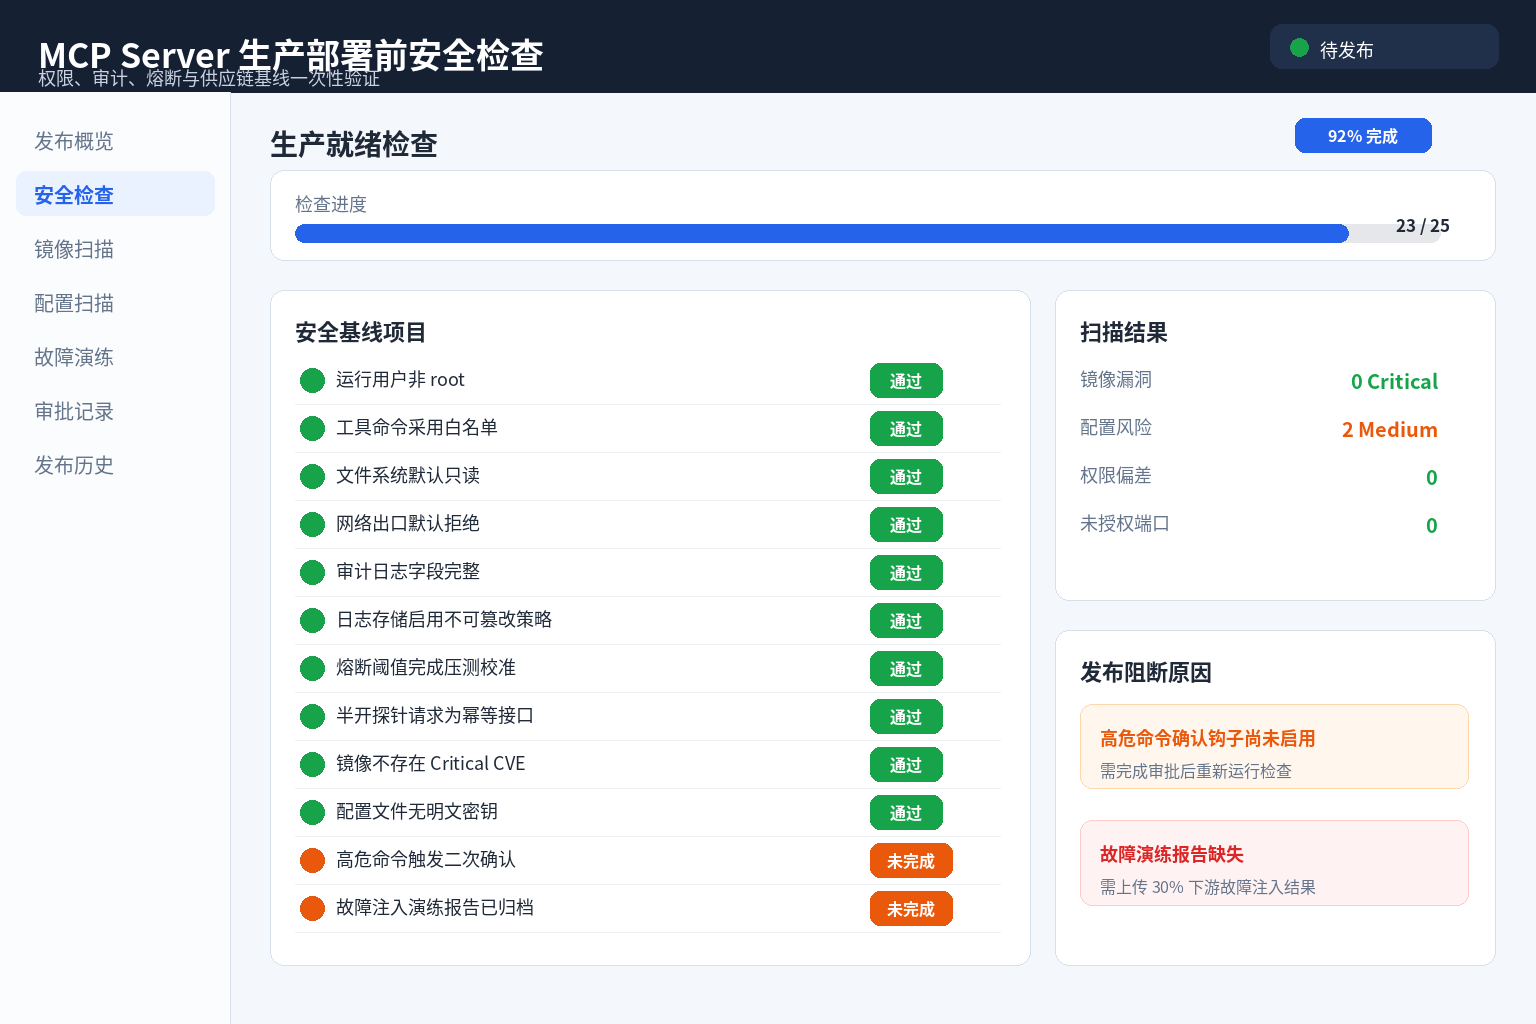The image size is (1536, 1024).
Task: Click the 配置风险 label
Action: coord(1116,427)
